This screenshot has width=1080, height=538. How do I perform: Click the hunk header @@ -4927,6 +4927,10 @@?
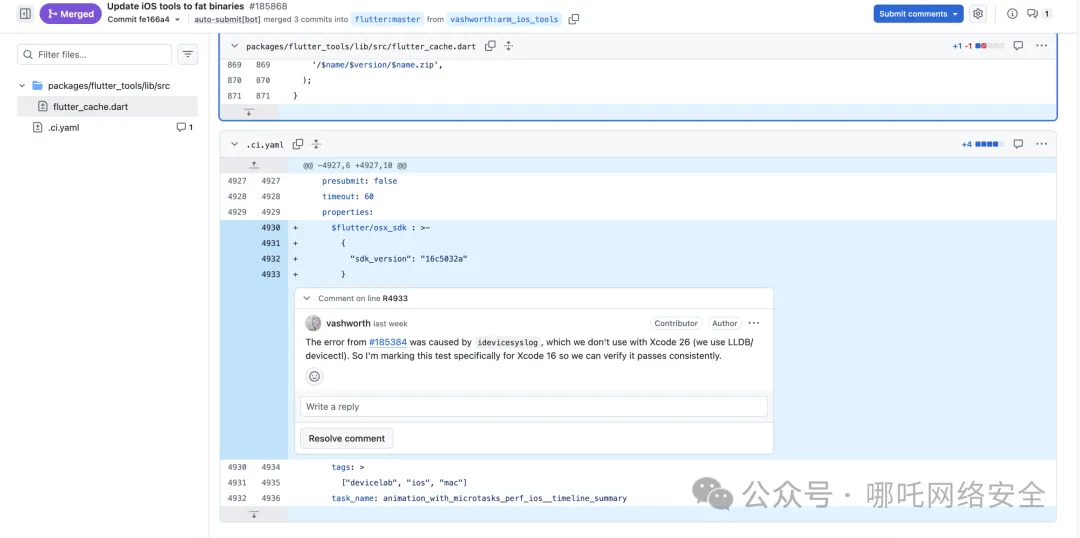pos(355,166)
